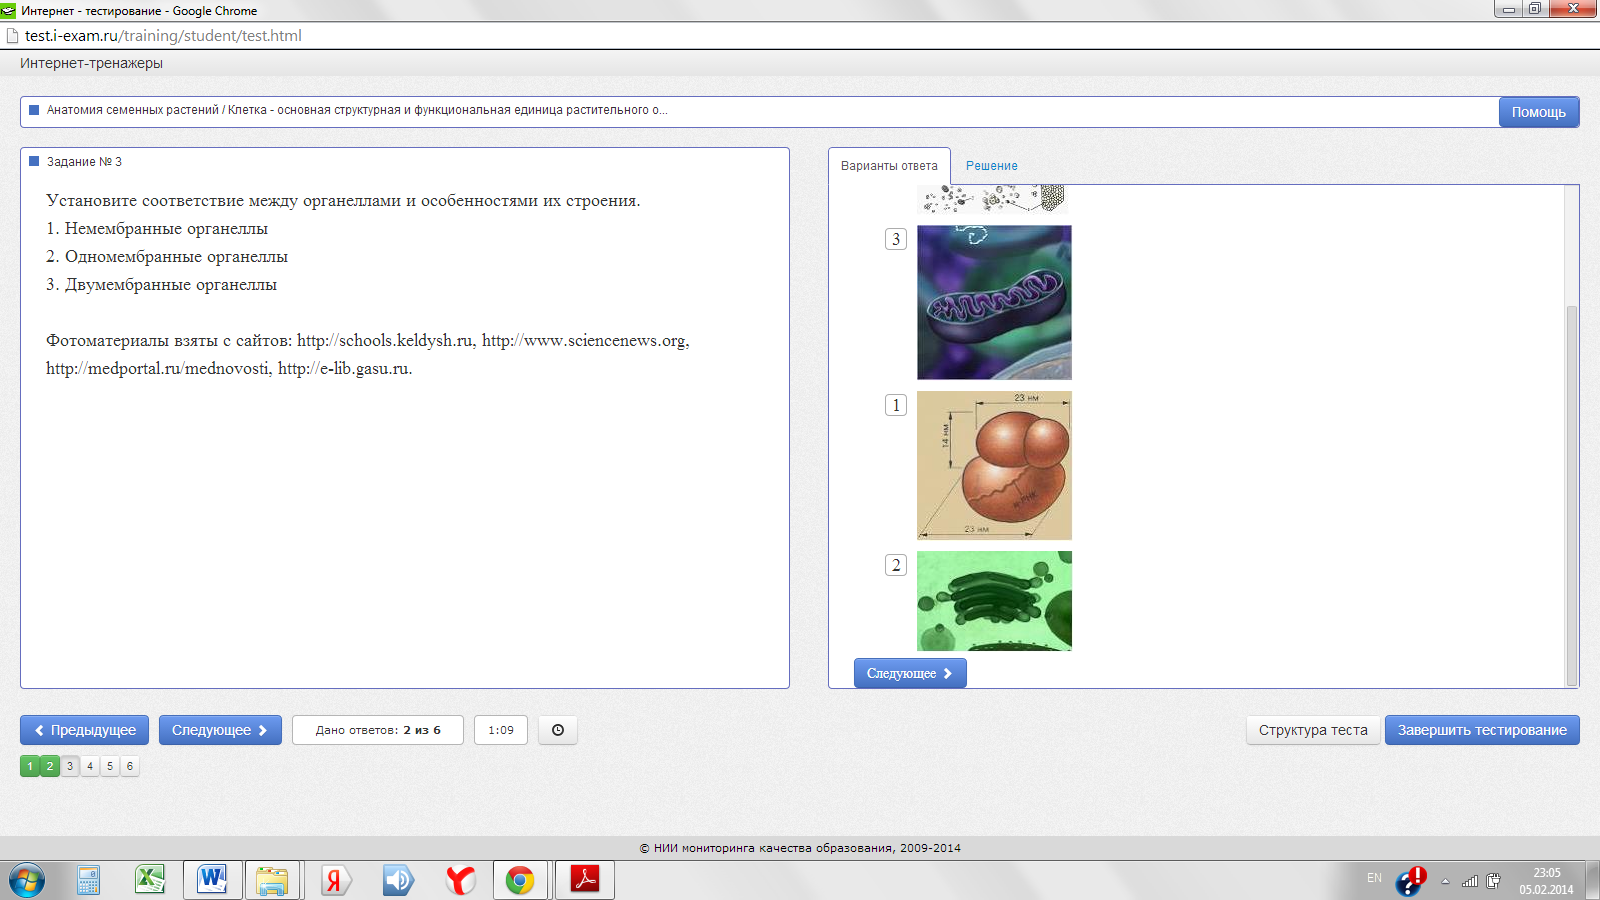The width and height of the screenshot is (1600, 900).
Task: Click the power plug tray icon
Action: (x=1493, y=881)
